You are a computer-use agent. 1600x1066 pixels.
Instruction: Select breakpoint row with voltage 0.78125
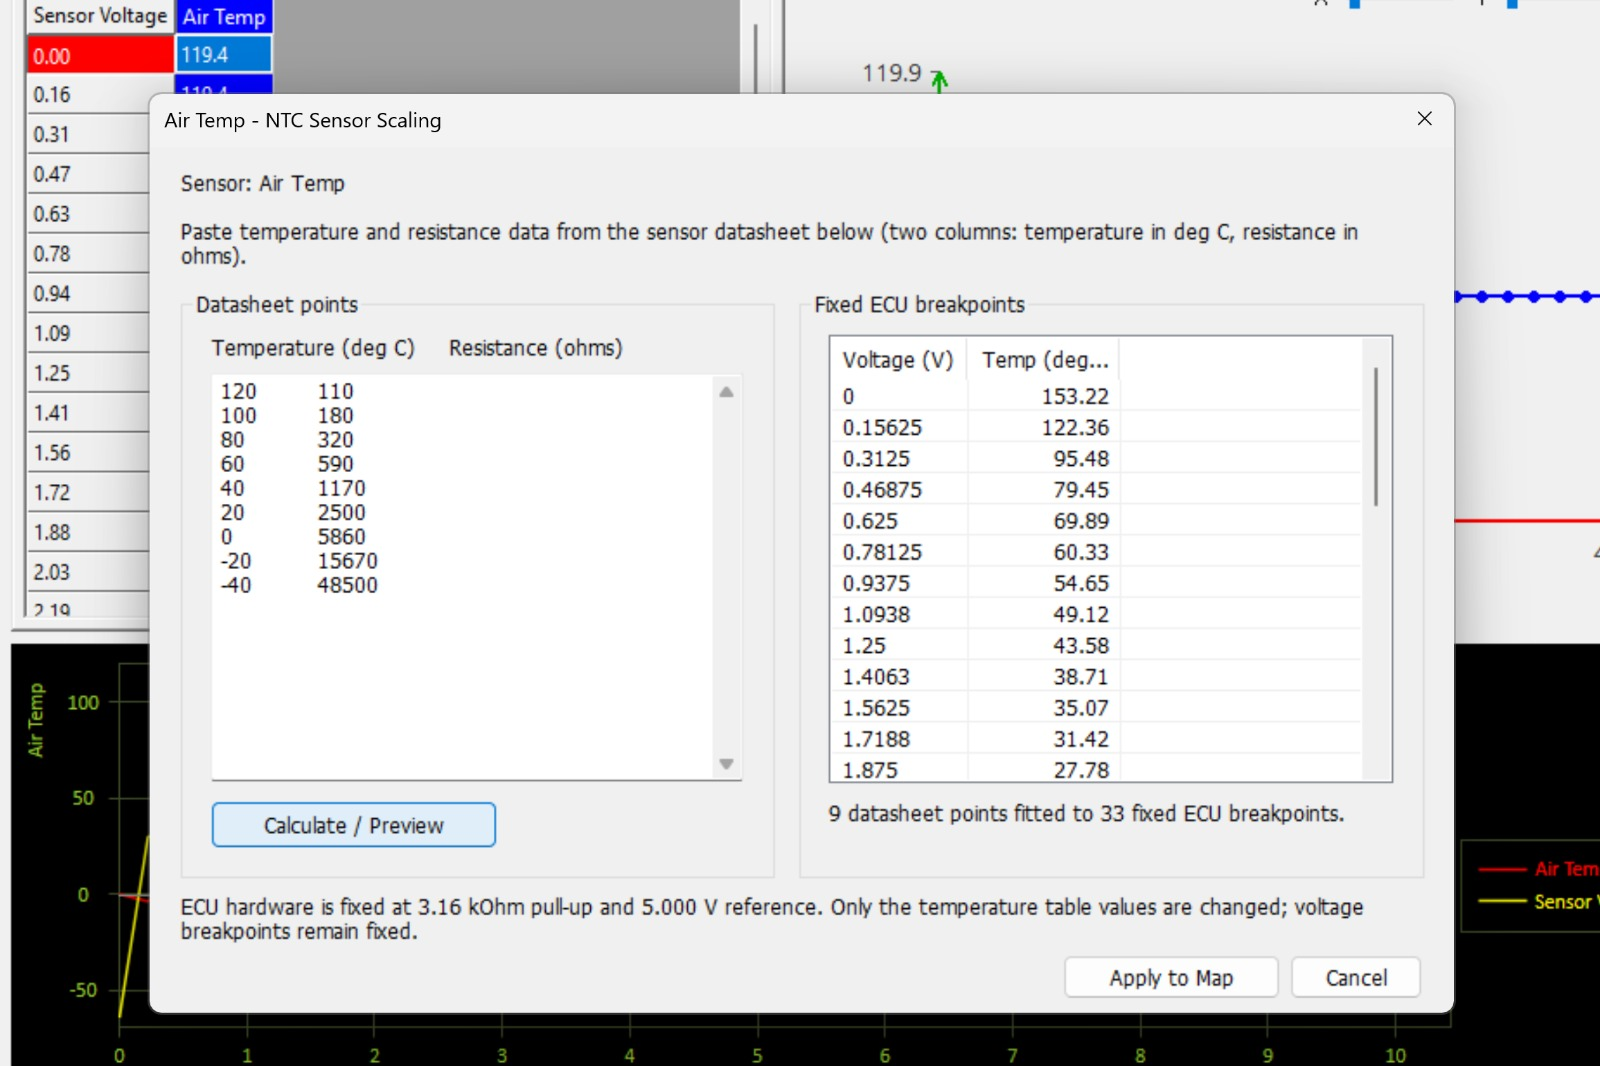point(1096,551)
